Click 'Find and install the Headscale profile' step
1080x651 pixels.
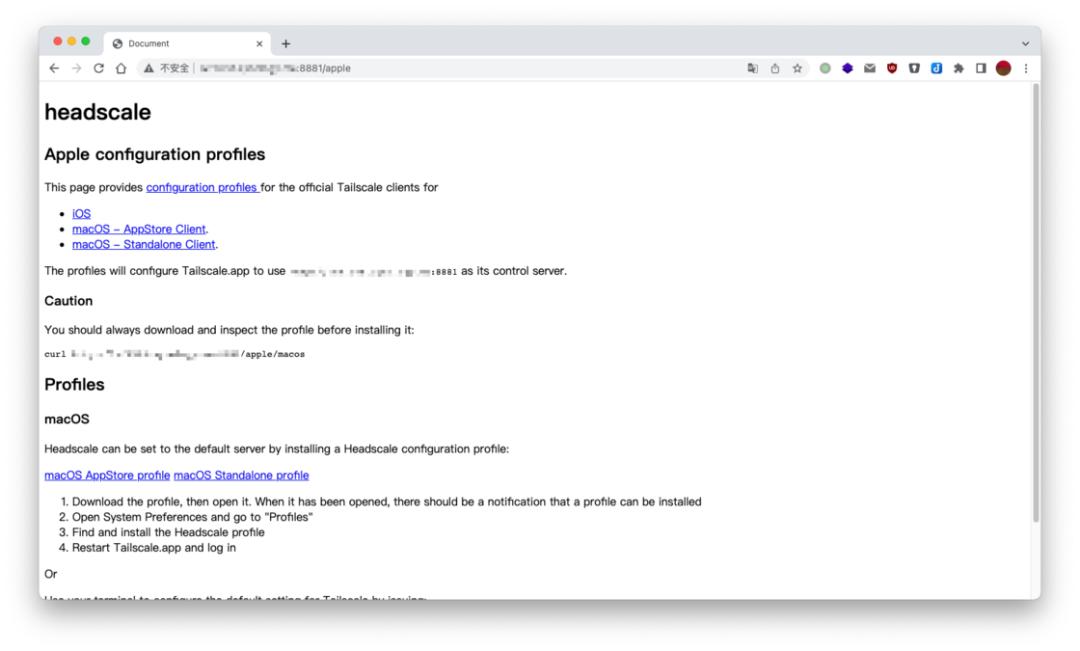coord(168,533)
